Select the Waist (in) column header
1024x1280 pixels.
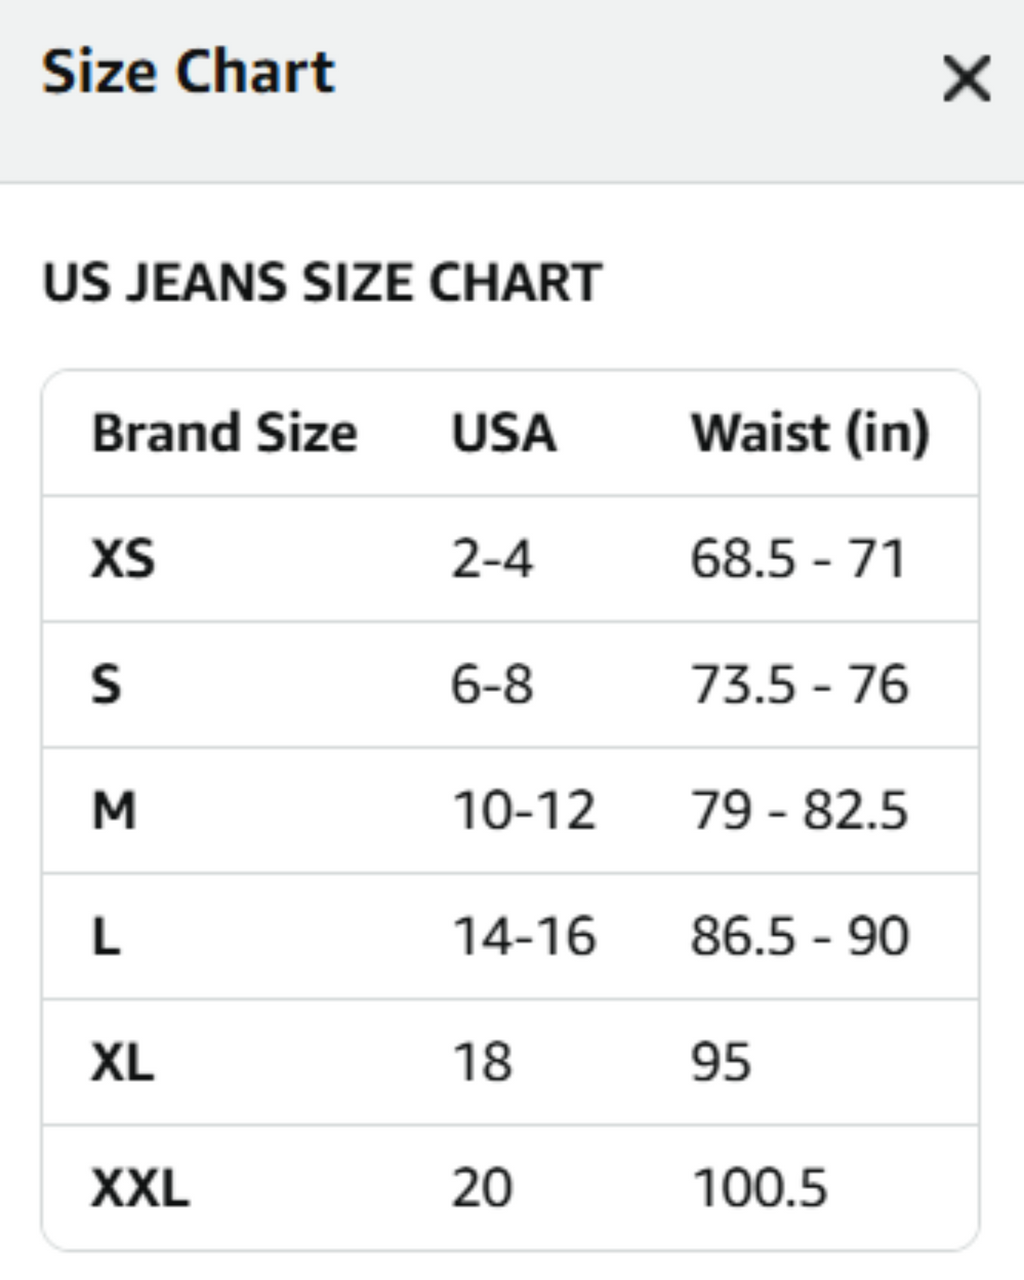click(810, 433)
